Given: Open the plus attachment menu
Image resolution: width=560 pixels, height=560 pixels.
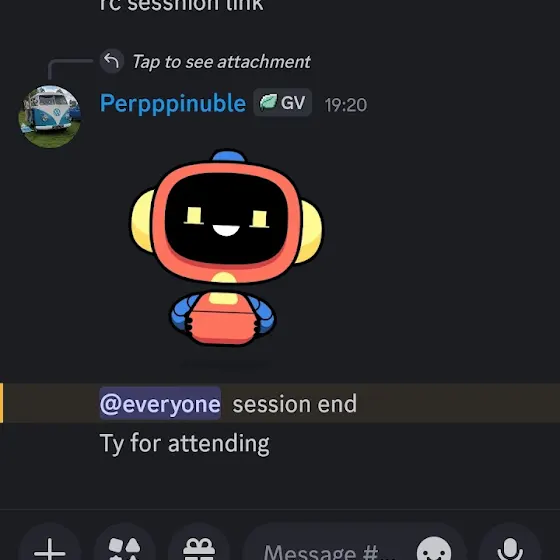Looking at the screenshot, I should coord(50,546).
